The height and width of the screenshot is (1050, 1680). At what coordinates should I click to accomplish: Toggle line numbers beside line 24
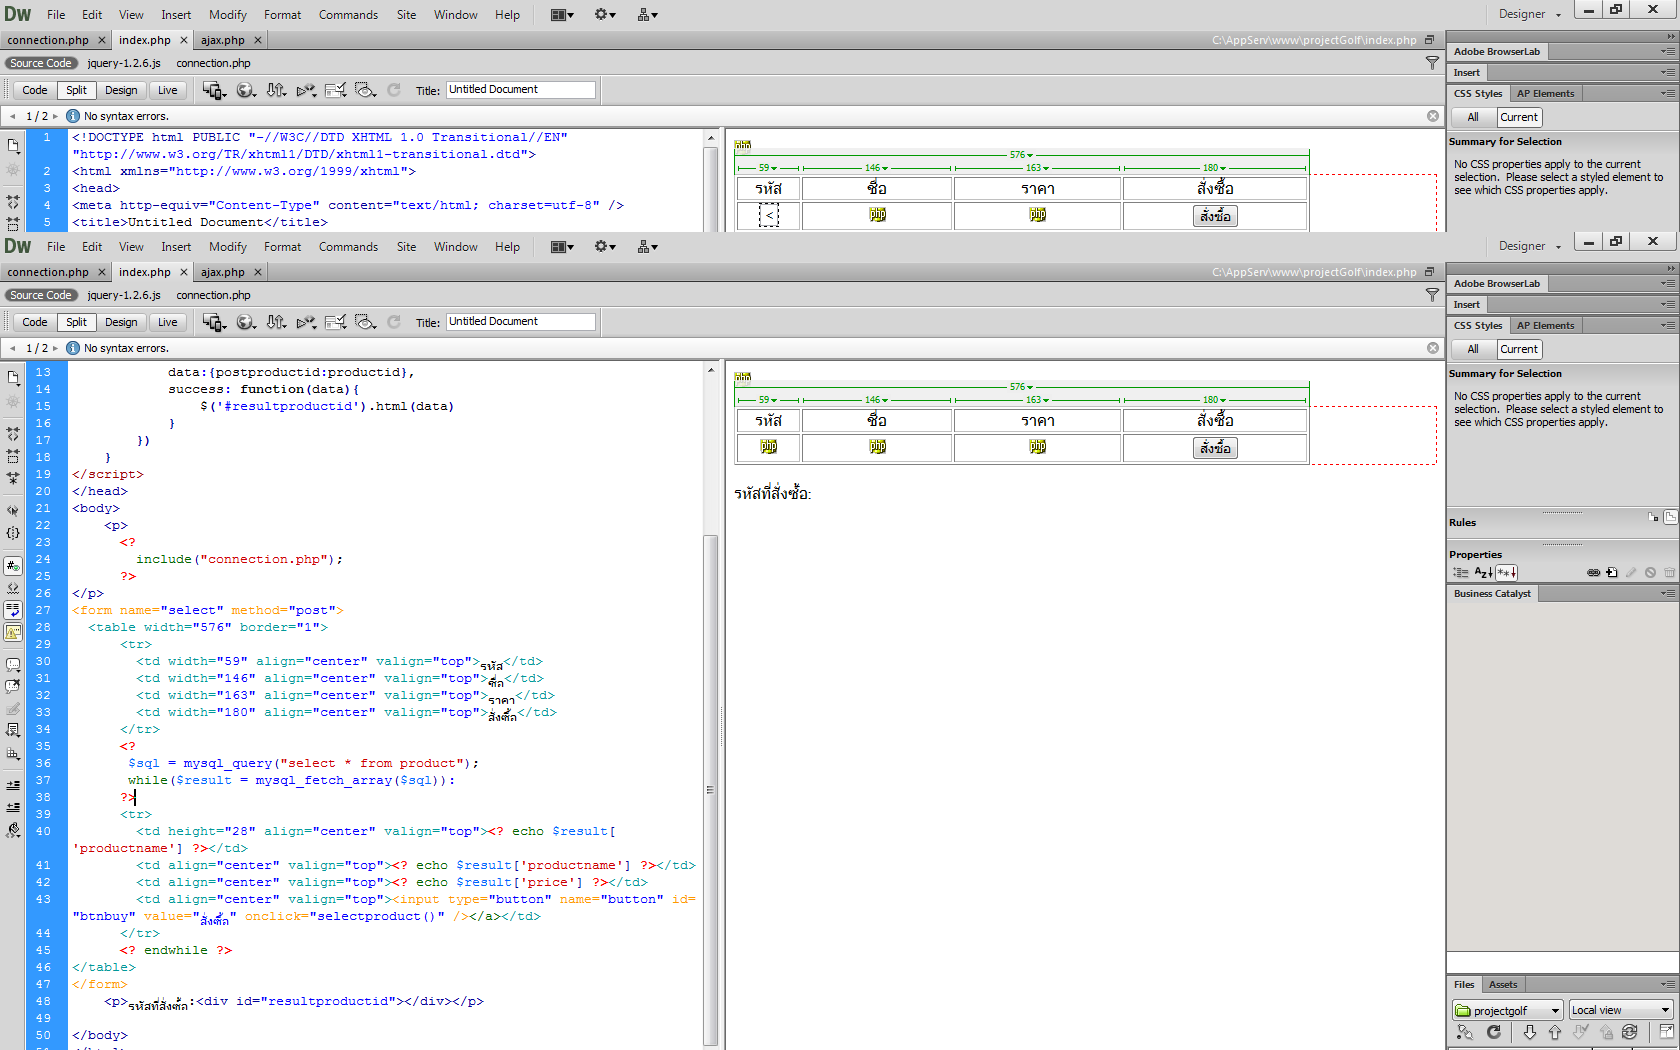13,566
